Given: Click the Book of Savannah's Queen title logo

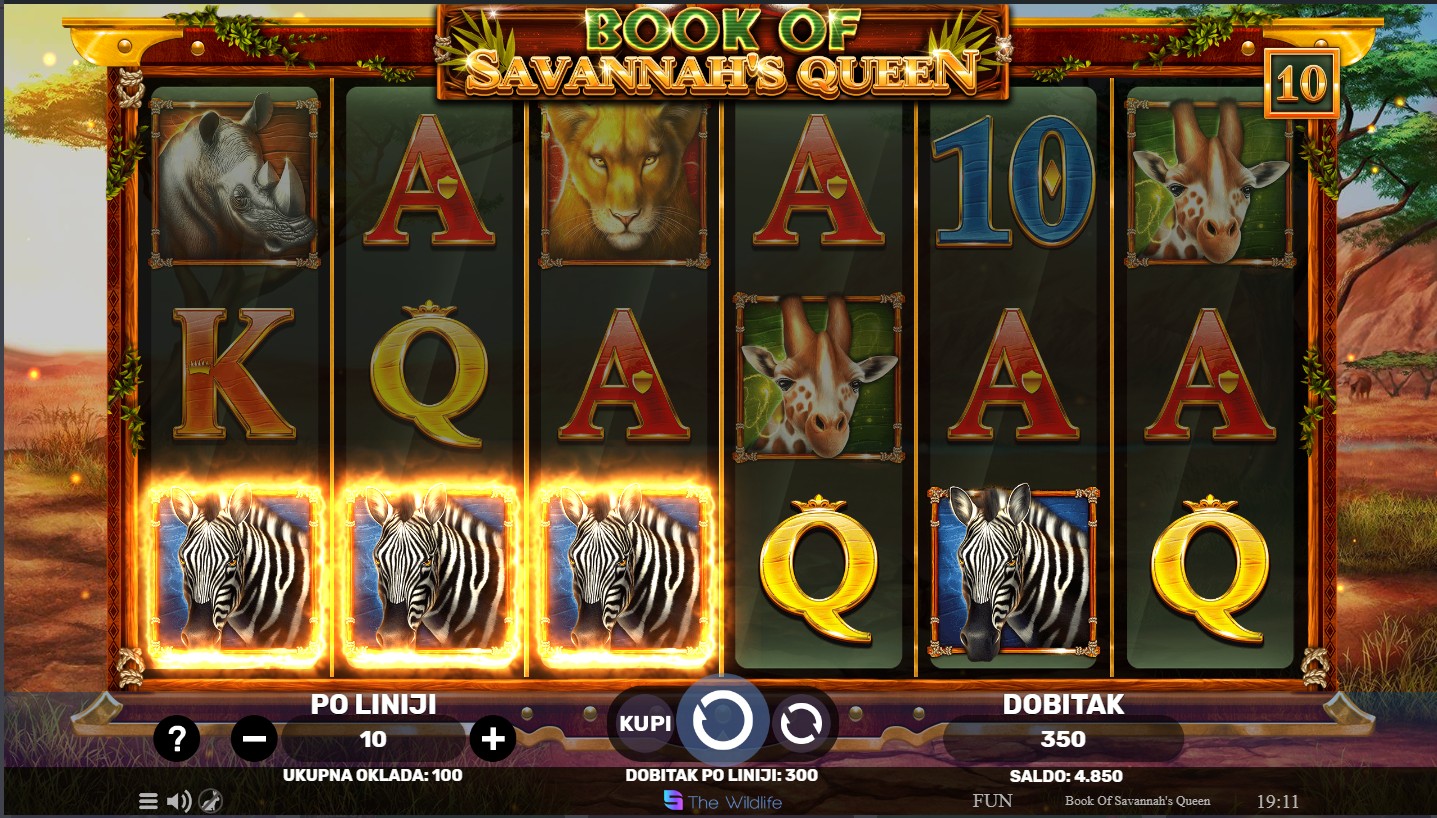Looking at the screenshot, I should (x=722, y=52).
